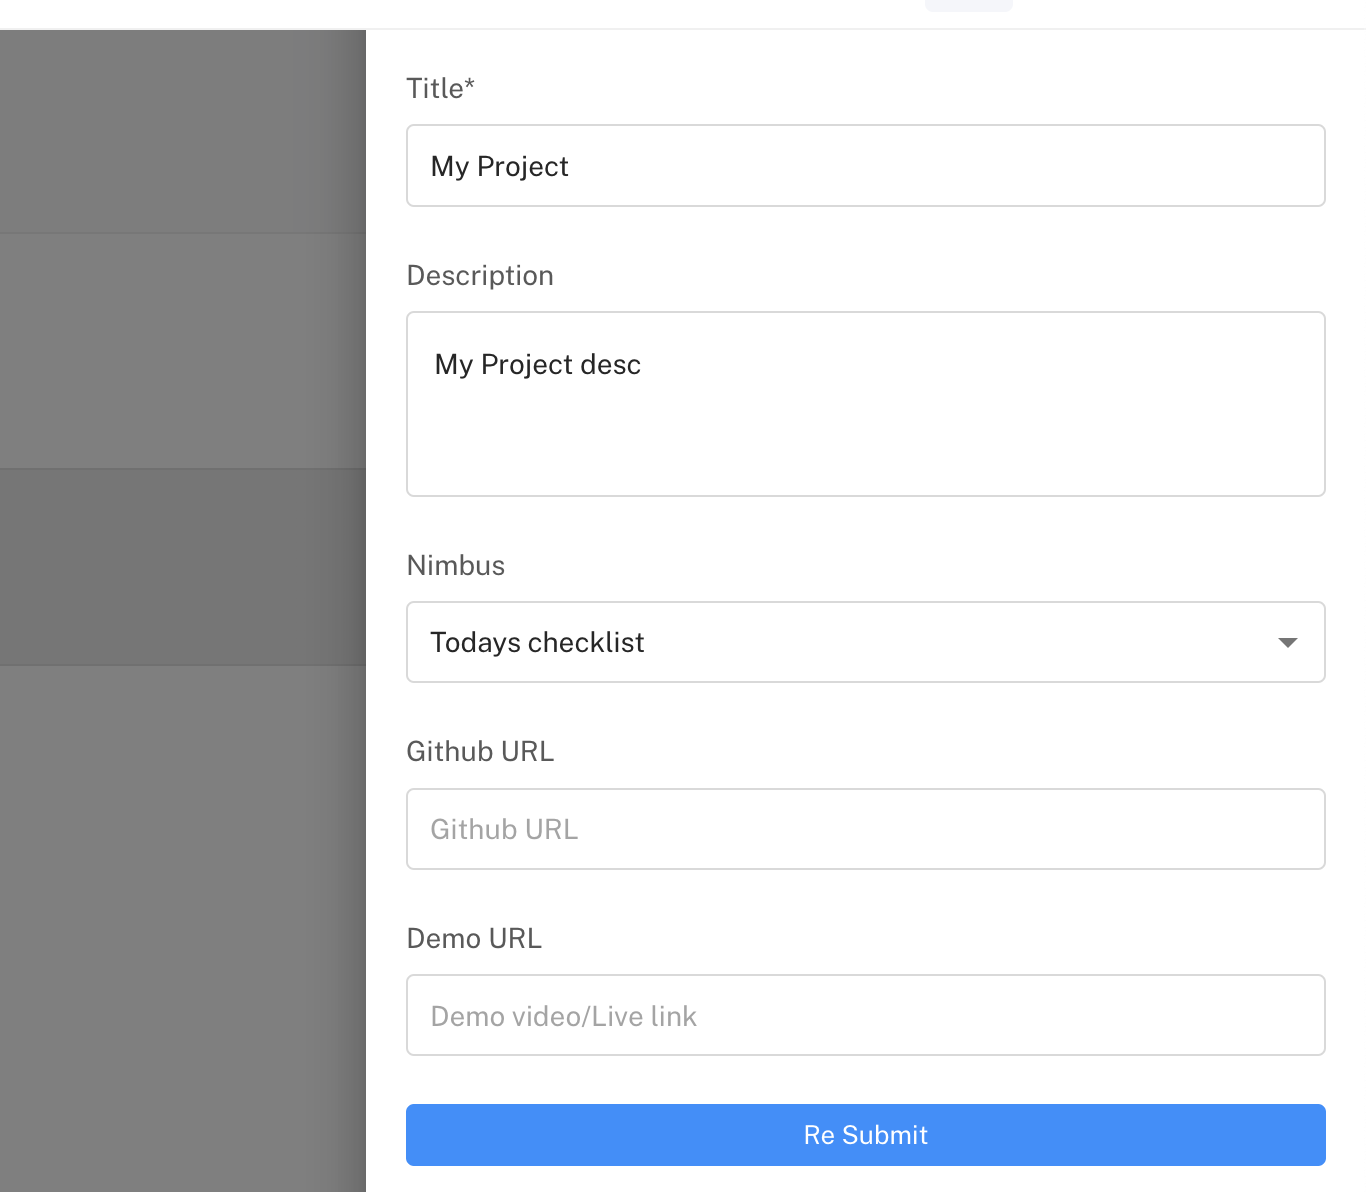The image size is (1366, 1192).
Task: Place cursor in "My Project" title text
Action: [x=499, y=166]
